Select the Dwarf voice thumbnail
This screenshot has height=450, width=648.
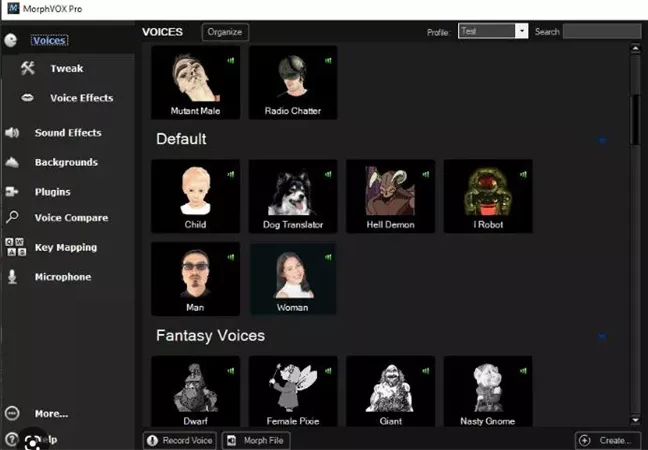[195, 391]
